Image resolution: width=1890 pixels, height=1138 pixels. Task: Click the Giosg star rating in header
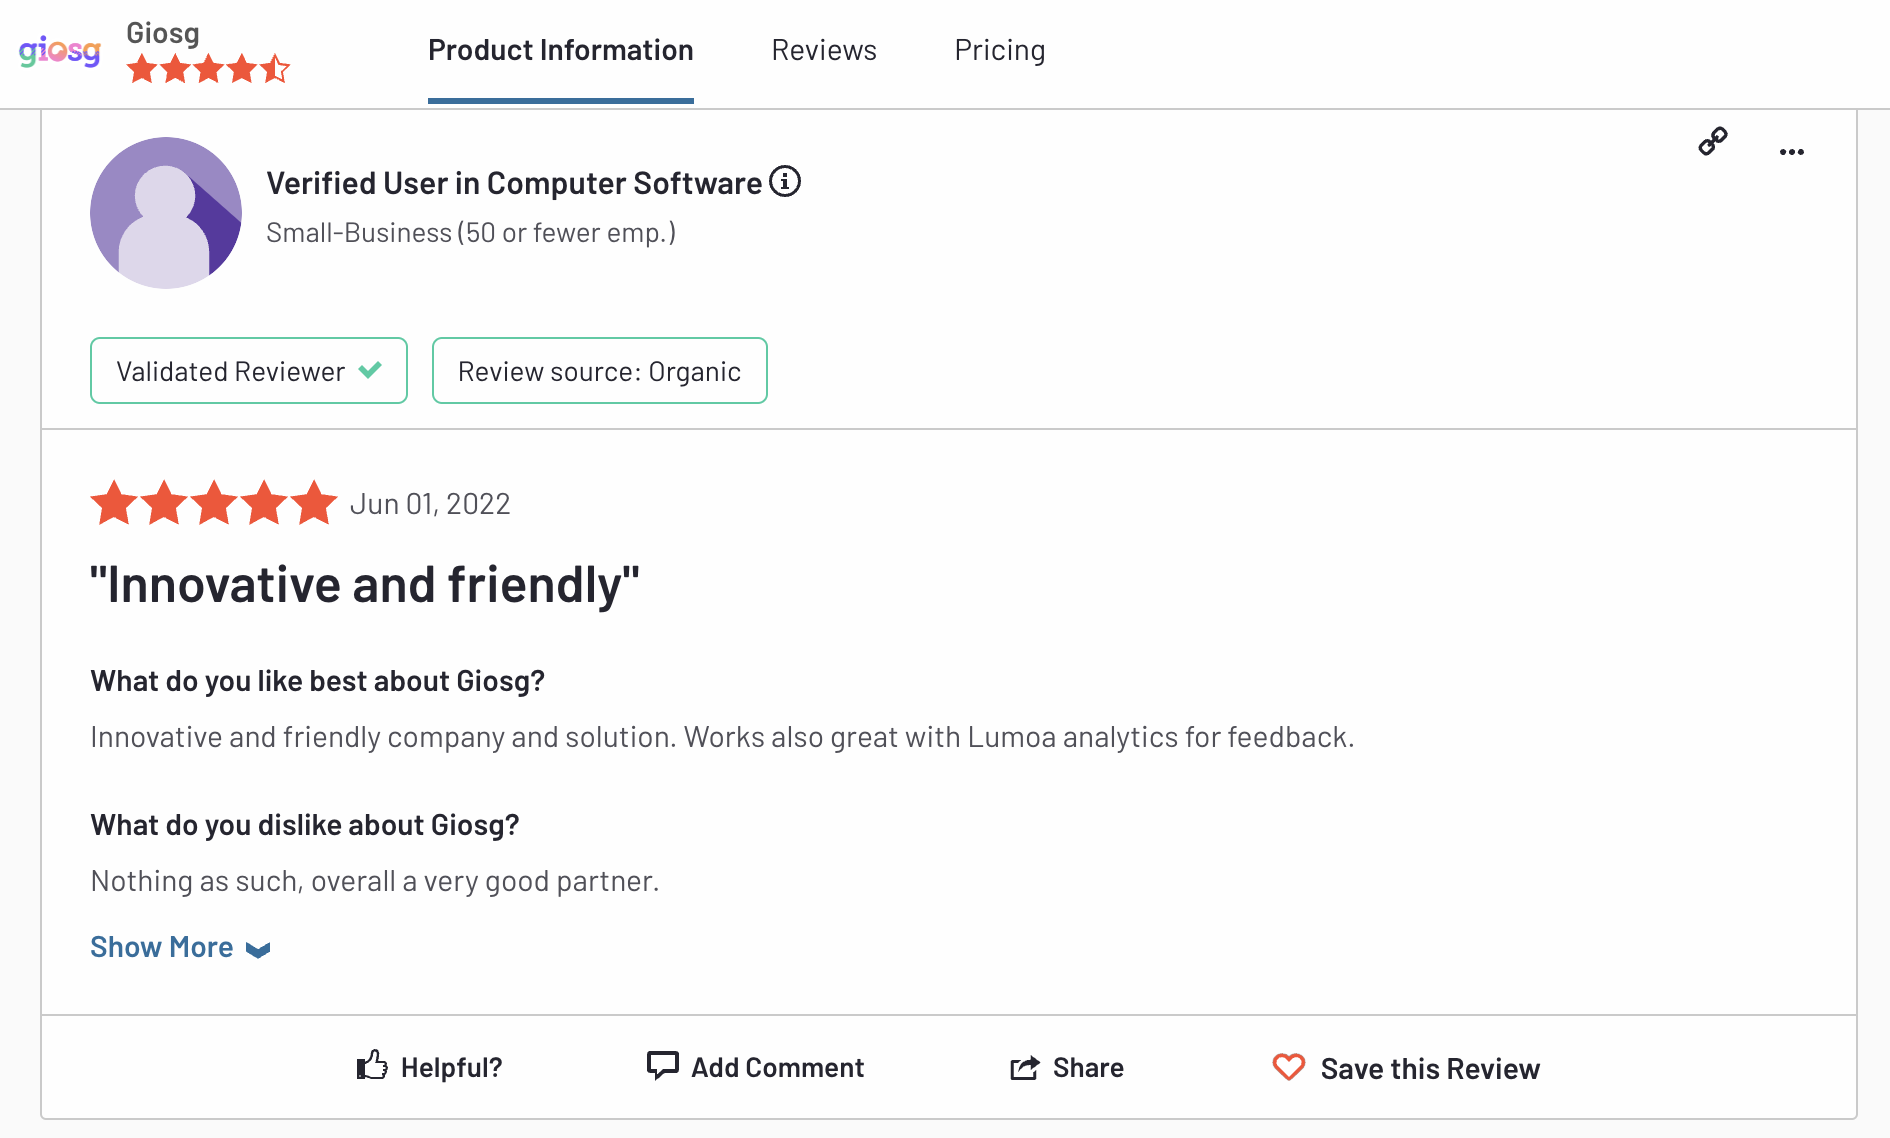tap(208, 69)
